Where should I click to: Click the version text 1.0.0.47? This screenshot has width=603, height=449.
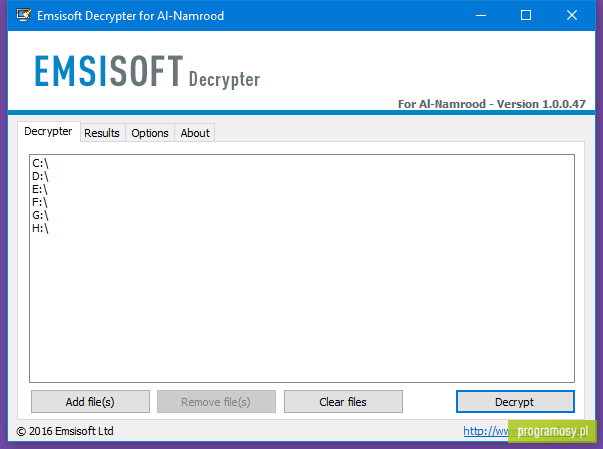pyautogui.click(x=563, y=104)
